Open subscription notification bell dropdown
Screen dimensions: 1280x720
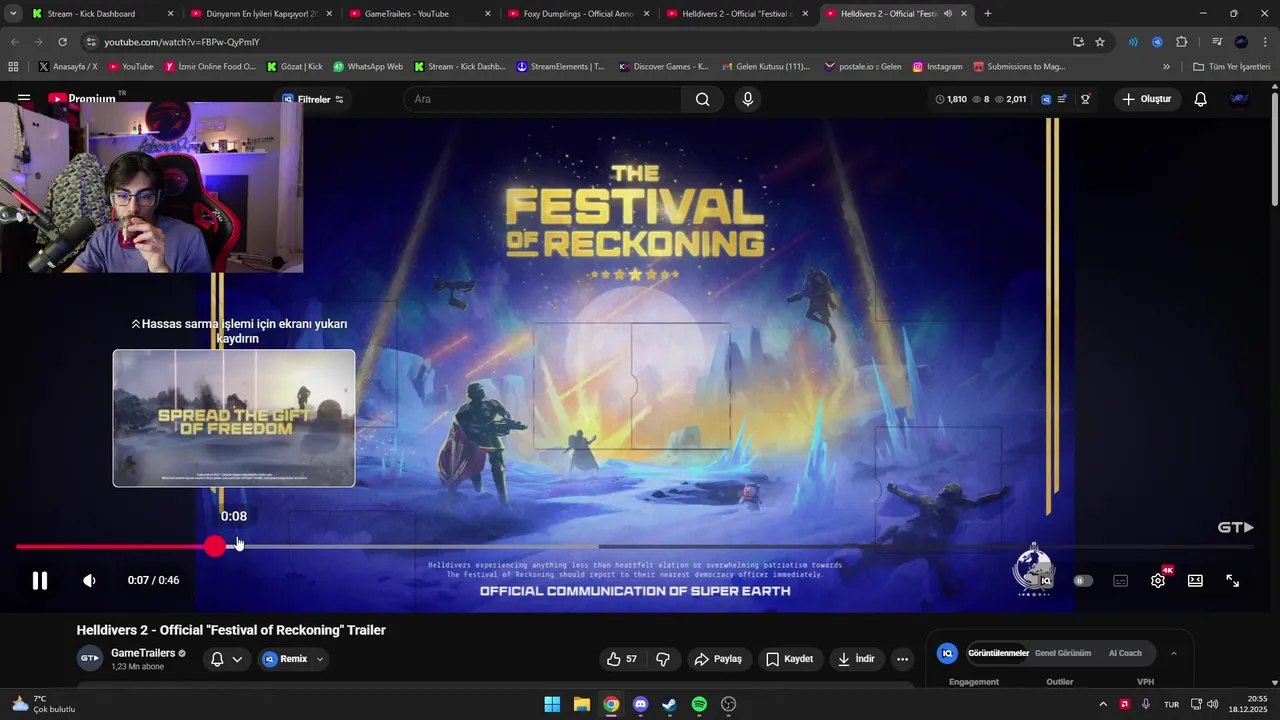click(x=227, y=659)
